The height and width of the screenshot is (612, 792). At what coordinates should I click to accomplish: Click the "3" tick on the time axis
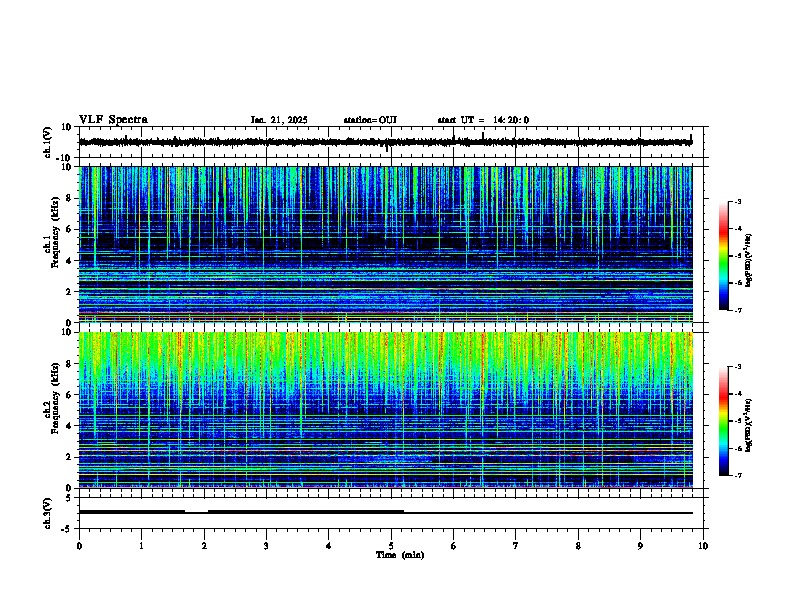266,546
